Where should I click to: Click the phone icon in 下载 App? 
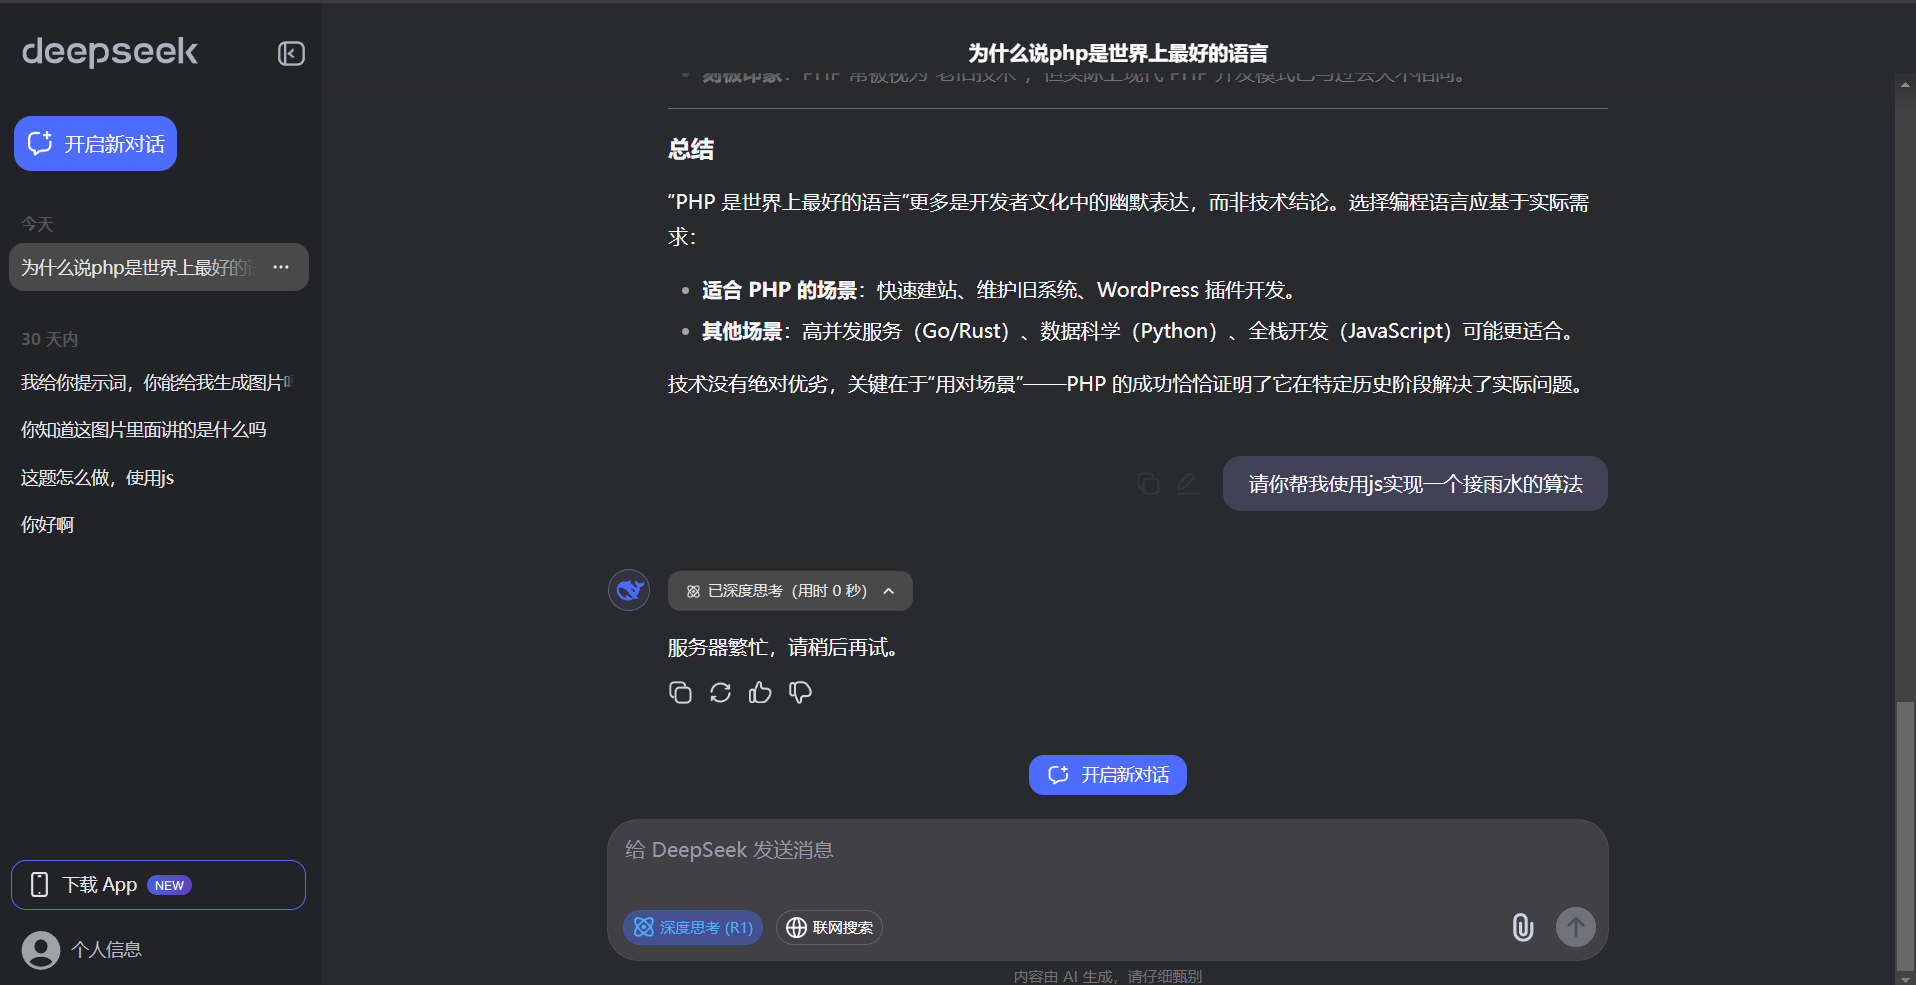39,885
